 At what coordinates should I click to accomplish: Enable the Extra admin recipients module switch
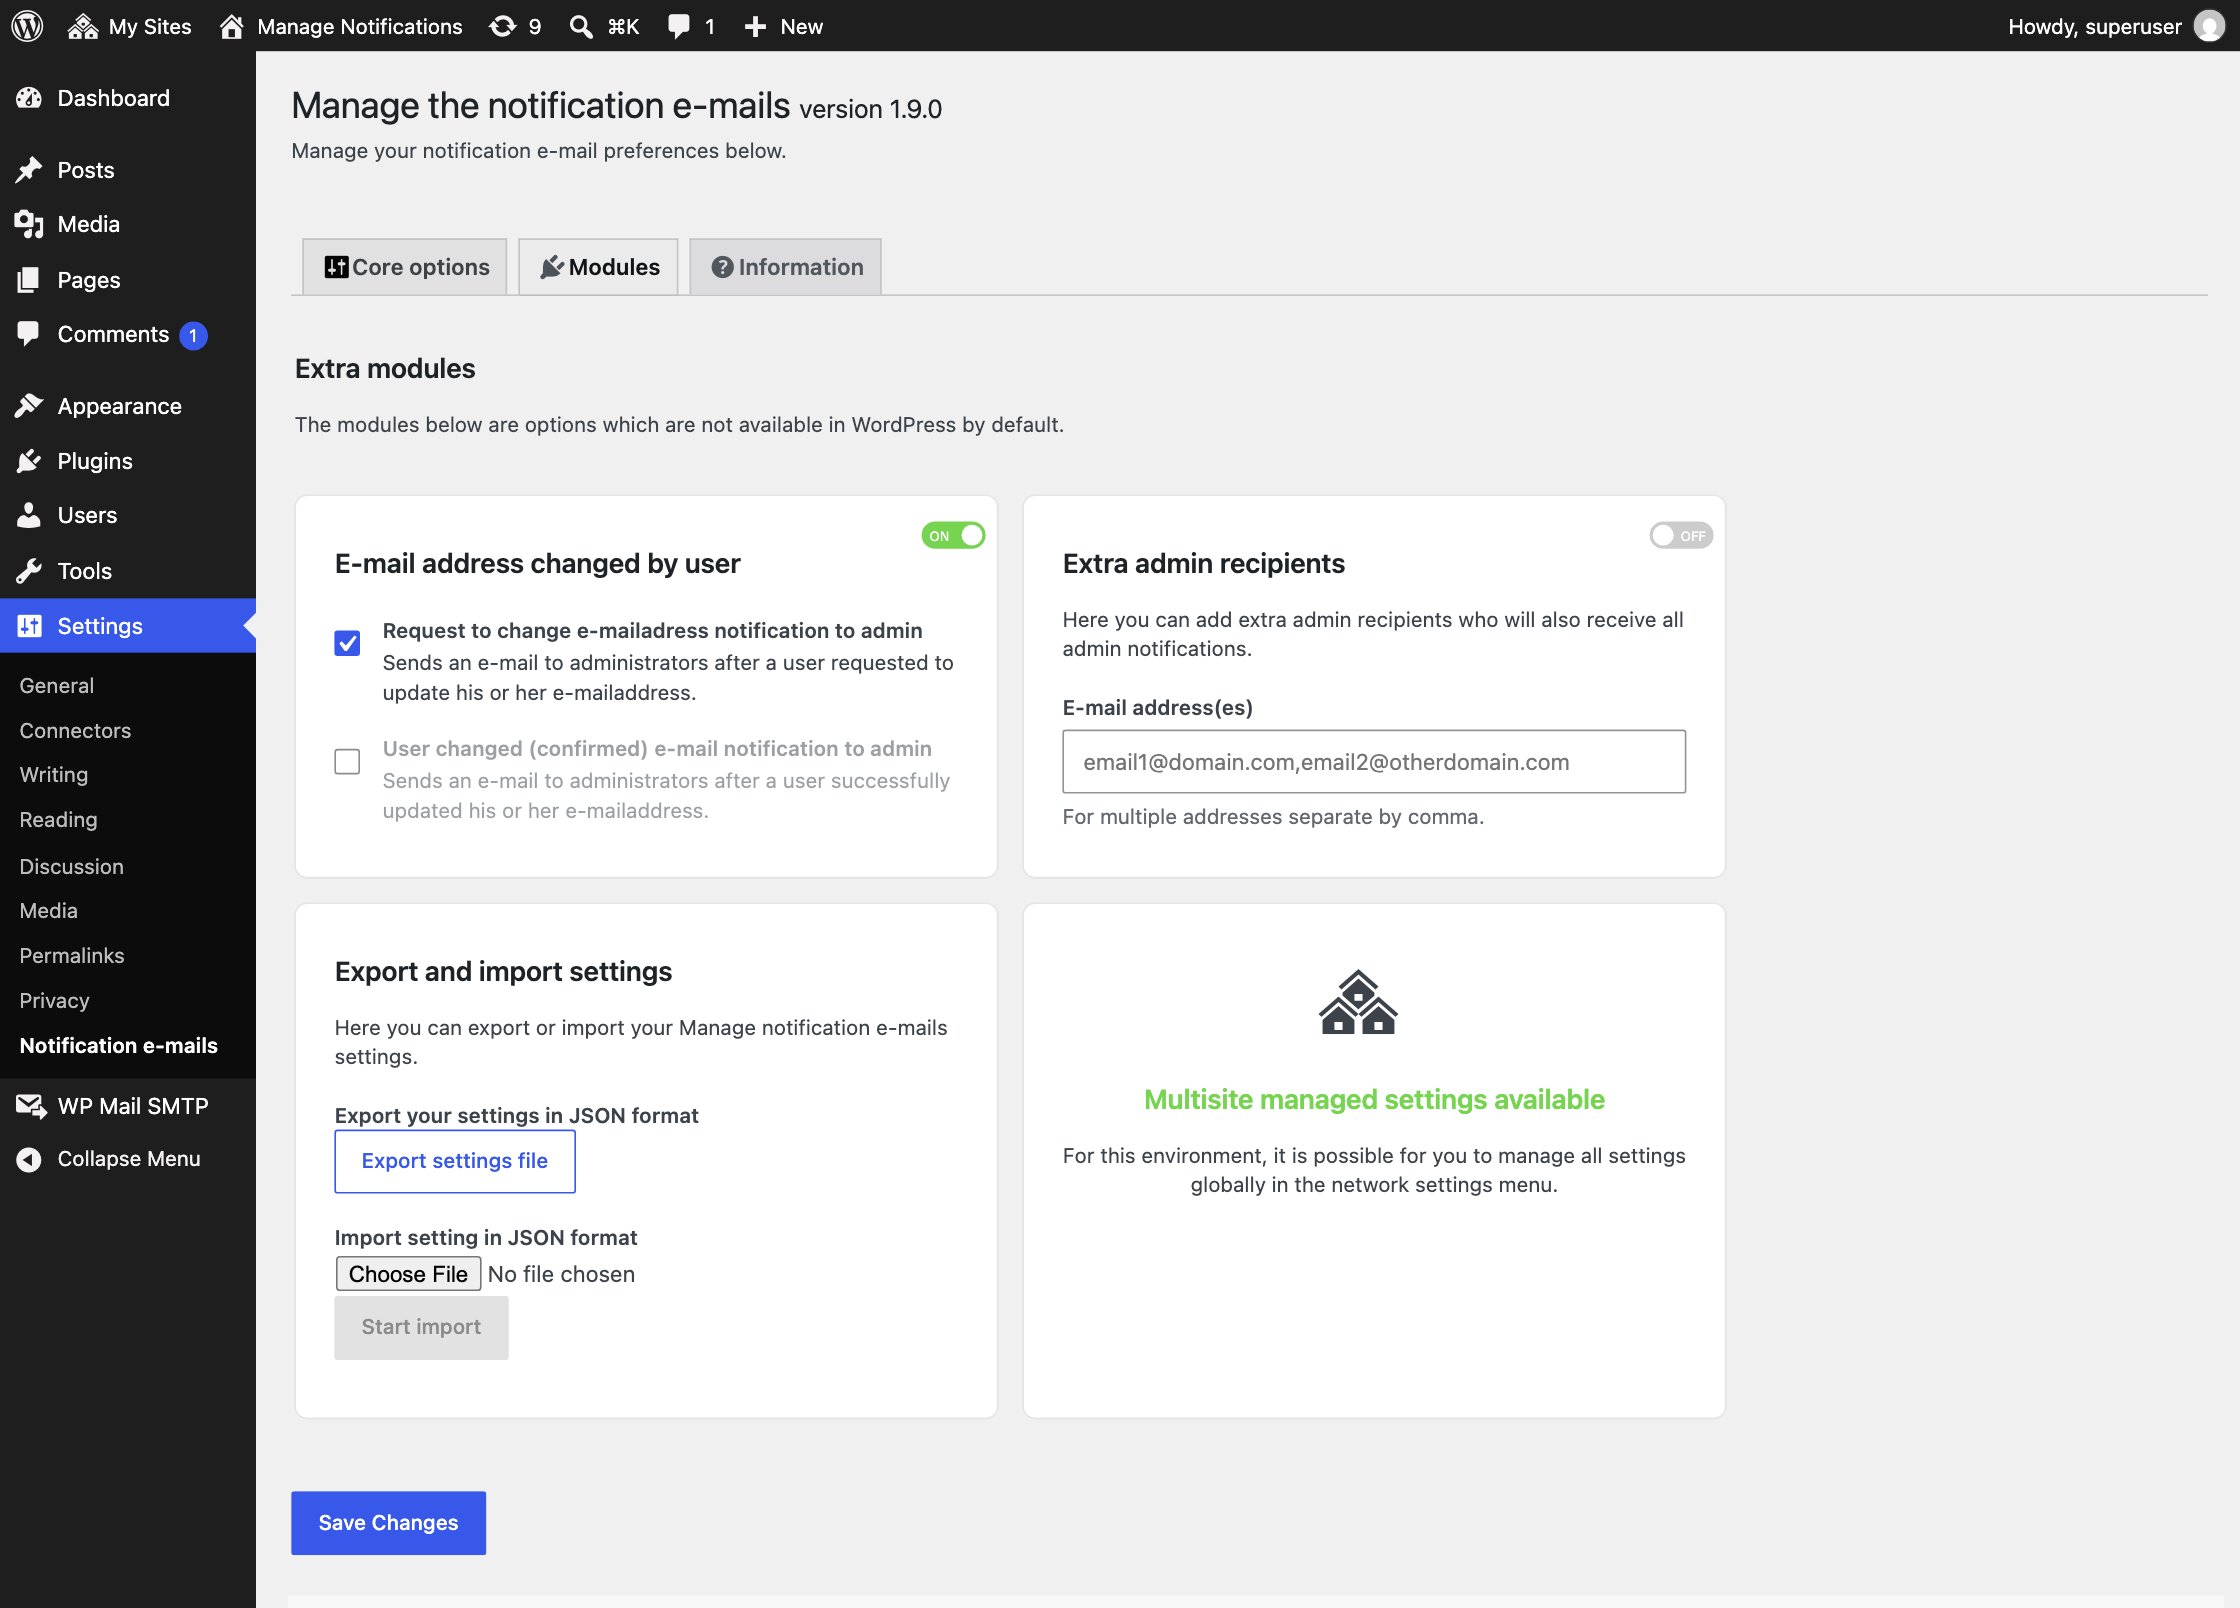pos(1681,536)
